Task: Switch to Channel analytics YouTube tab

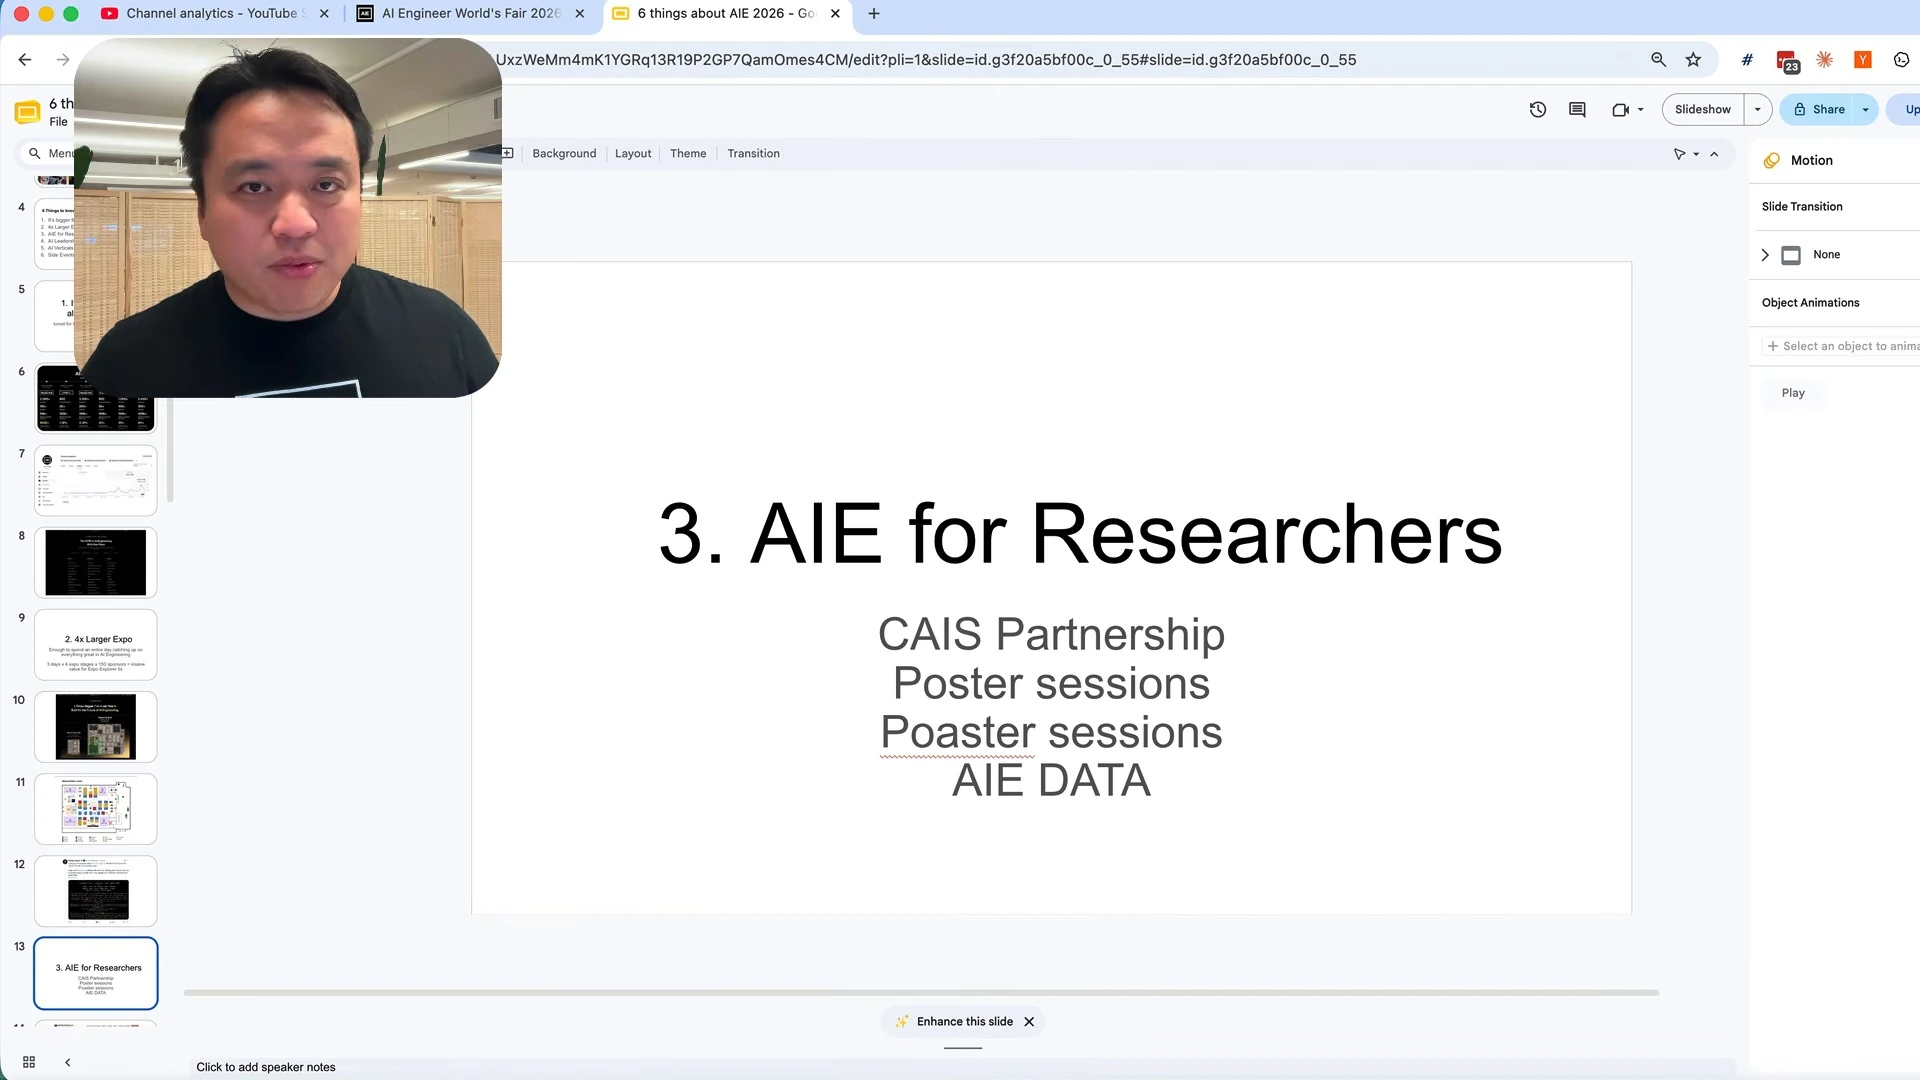Action: click(212, 14)
